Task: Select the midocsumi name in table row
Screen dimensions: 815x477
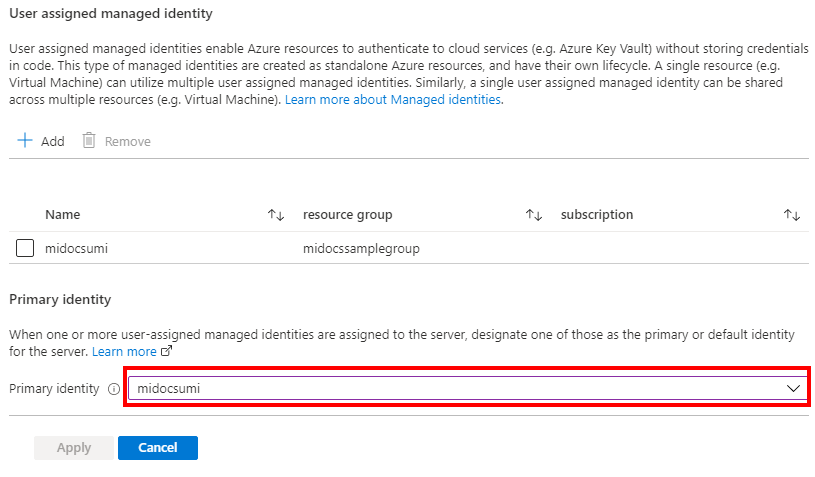Action: pyautogui.click(x=77, y=249)
